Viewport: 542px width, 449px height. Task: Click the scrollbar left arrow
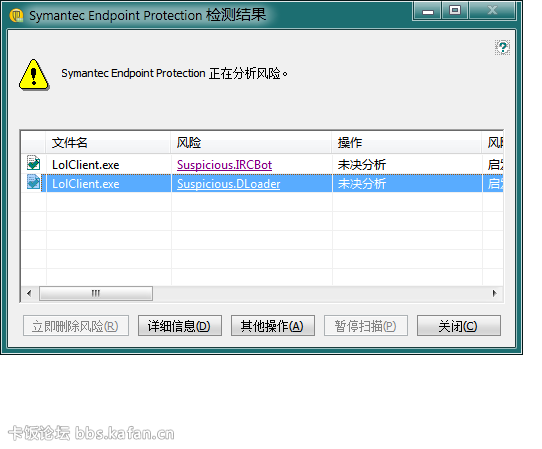(29, 293)
